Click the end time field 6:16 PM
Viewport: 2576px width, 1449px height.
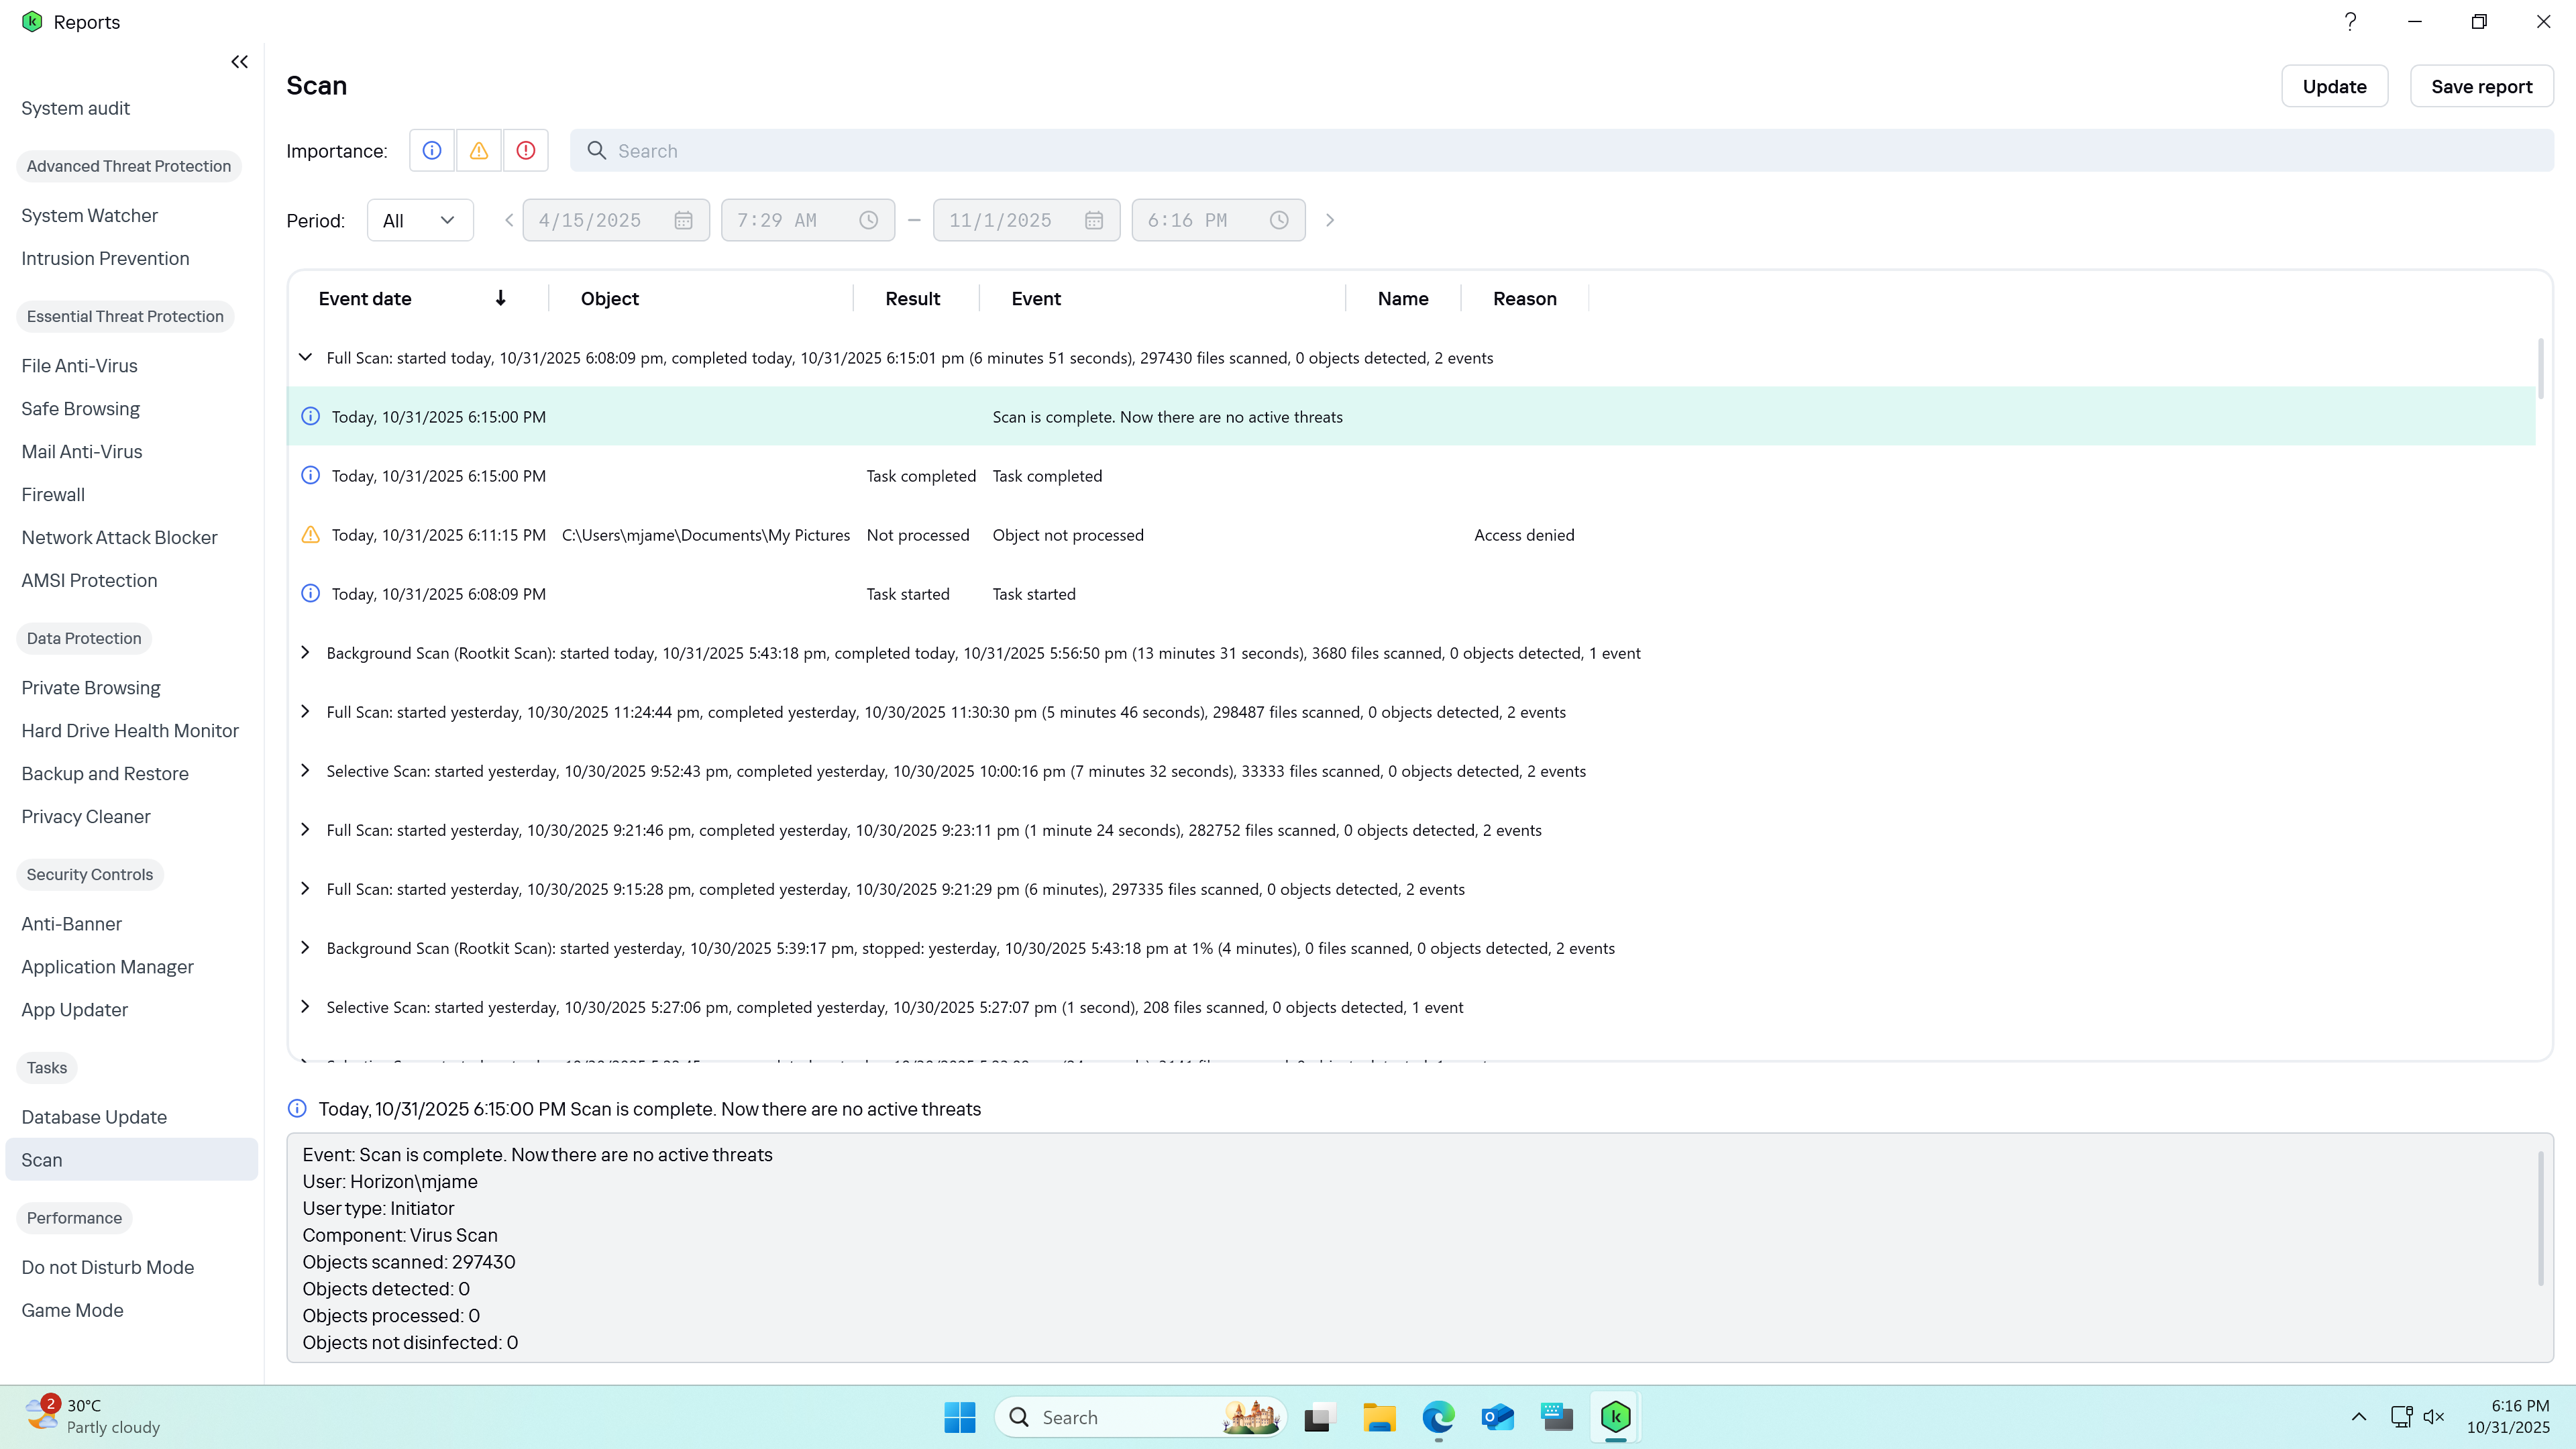point(1218,220)
